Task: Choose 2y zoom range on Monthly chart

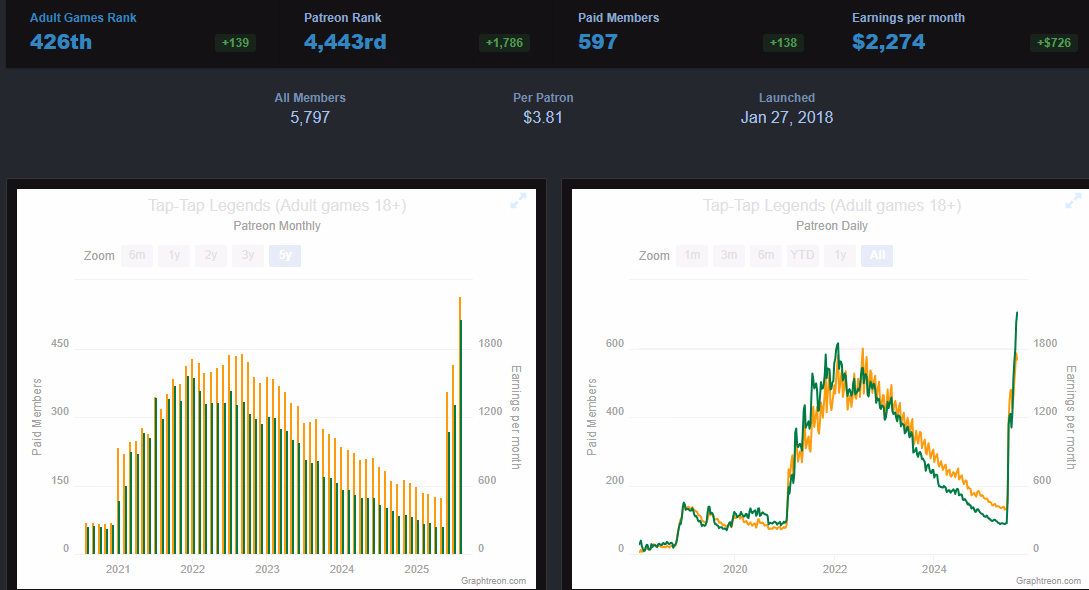Action: coord(211,256)
